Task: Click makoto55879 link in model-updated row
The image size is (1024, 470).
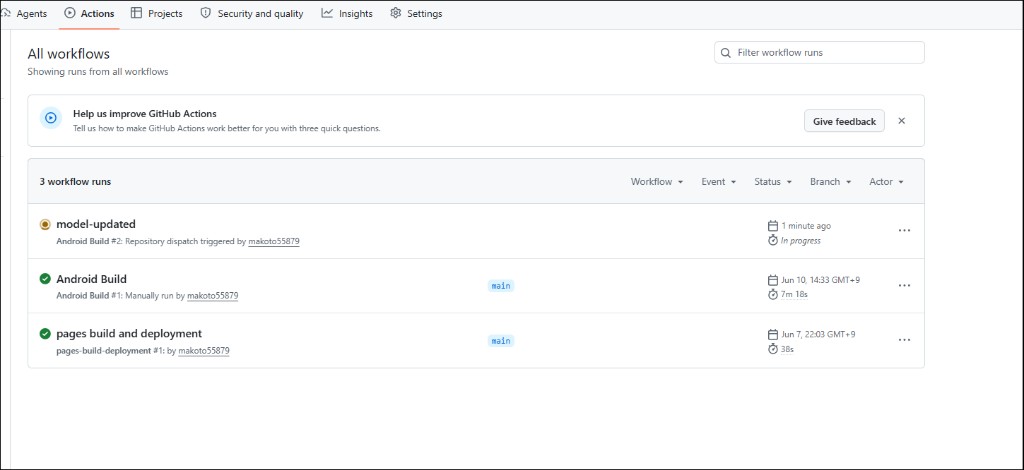Action: [274, 241]
